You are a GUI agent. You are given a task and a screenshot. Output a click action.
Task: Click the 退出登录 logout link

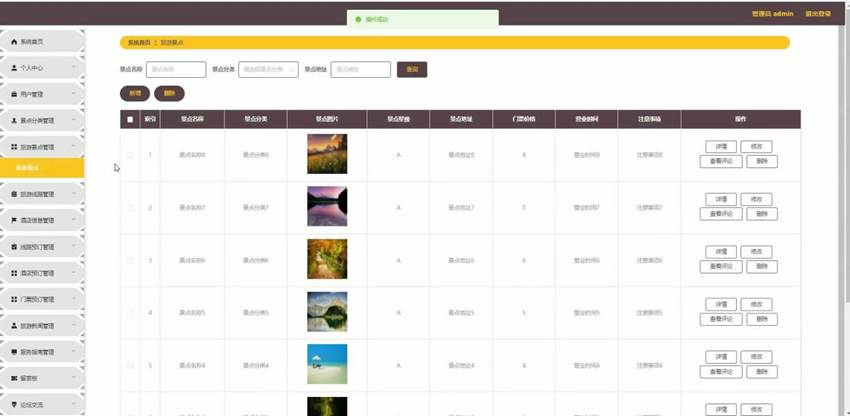[817, 14]
